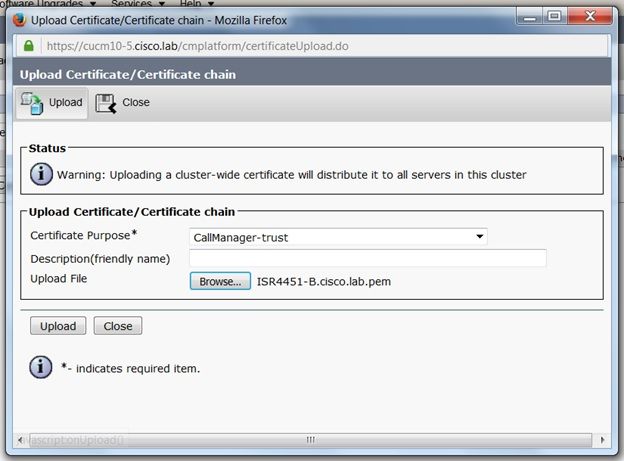624x461 pixels.
Task: Click the Status info icon beside warning
Action: tap(41, 174)
